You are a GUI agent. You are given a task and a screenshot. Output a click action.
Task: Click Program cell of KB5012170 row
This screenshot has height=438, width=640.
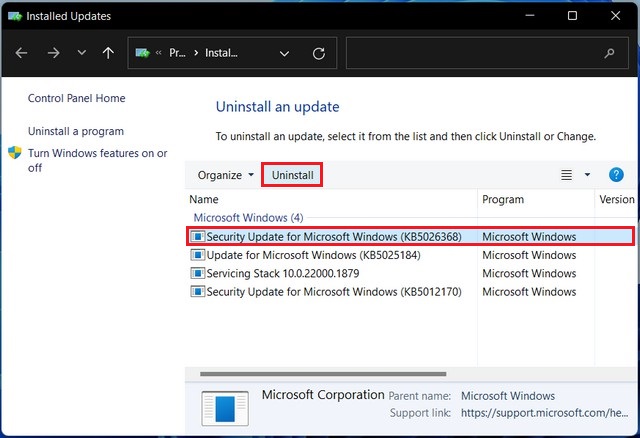pos(529,292)
